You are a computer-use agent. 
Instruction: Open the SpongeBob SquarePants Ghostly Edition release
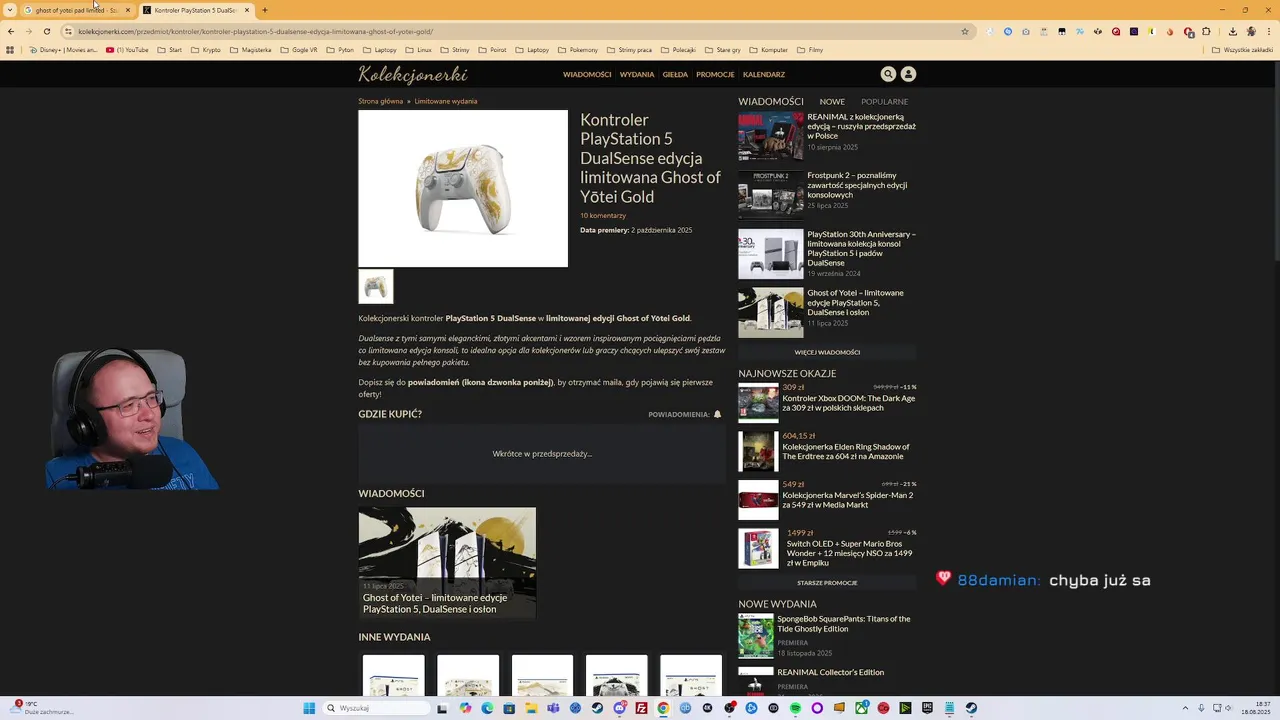844,624
